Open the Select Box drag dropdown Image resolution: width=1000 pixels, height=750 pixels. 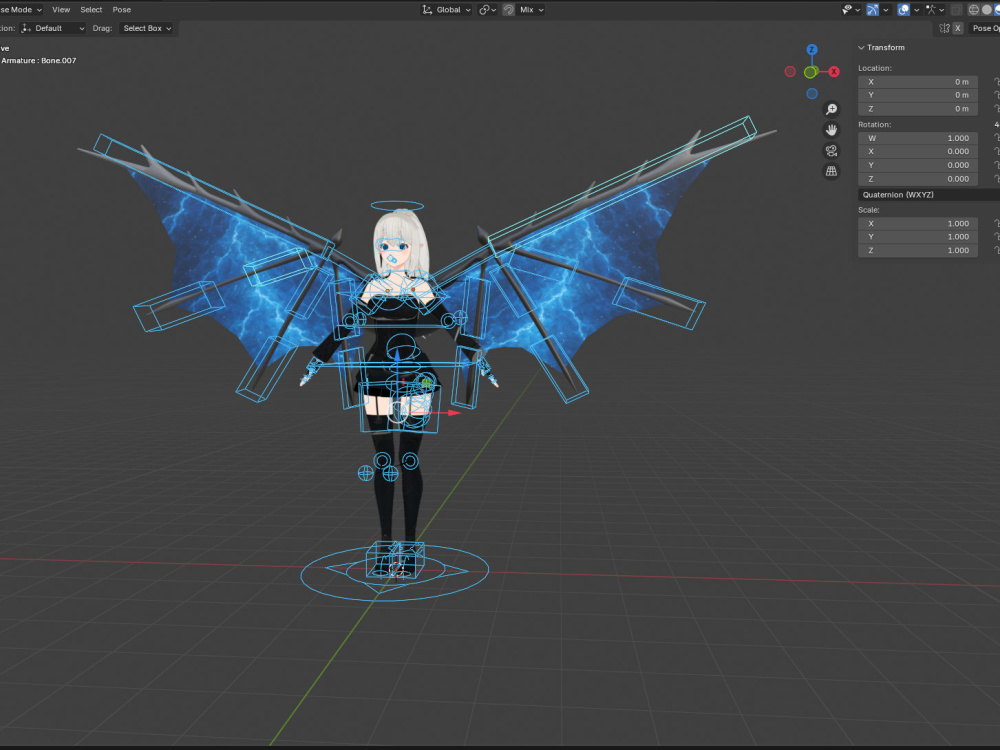coord(147,28)
